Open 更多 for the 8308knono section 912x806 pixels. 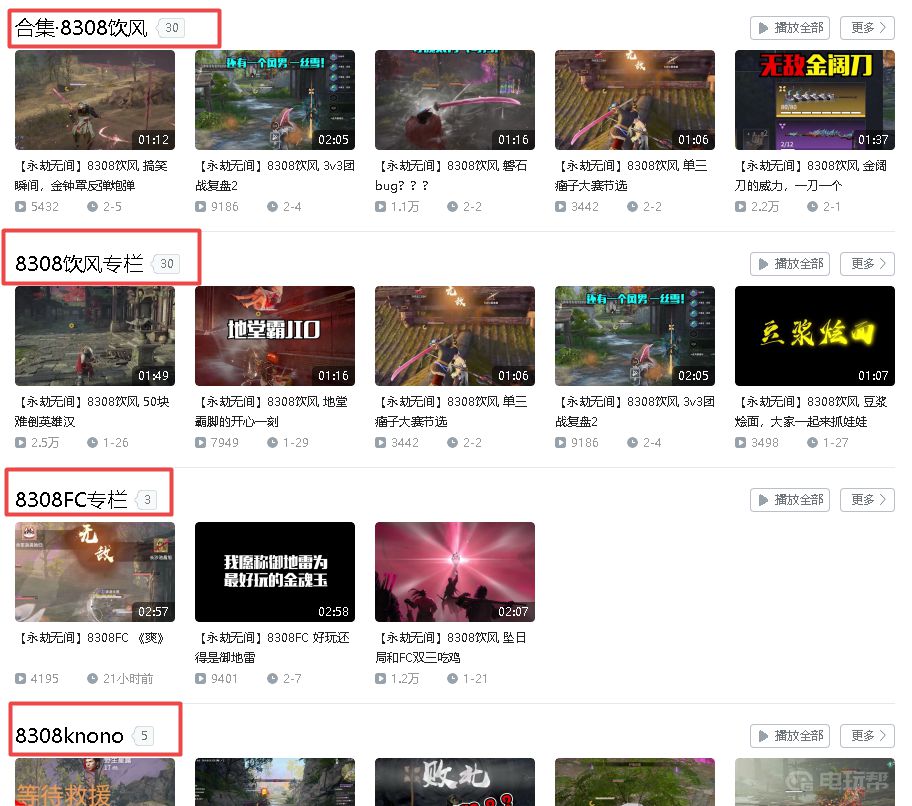coord(867,736)
